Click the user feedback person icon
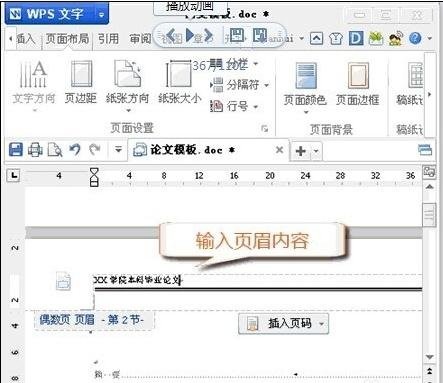The width and height of the screenshot is (443, 383). (x=396, y=38)
